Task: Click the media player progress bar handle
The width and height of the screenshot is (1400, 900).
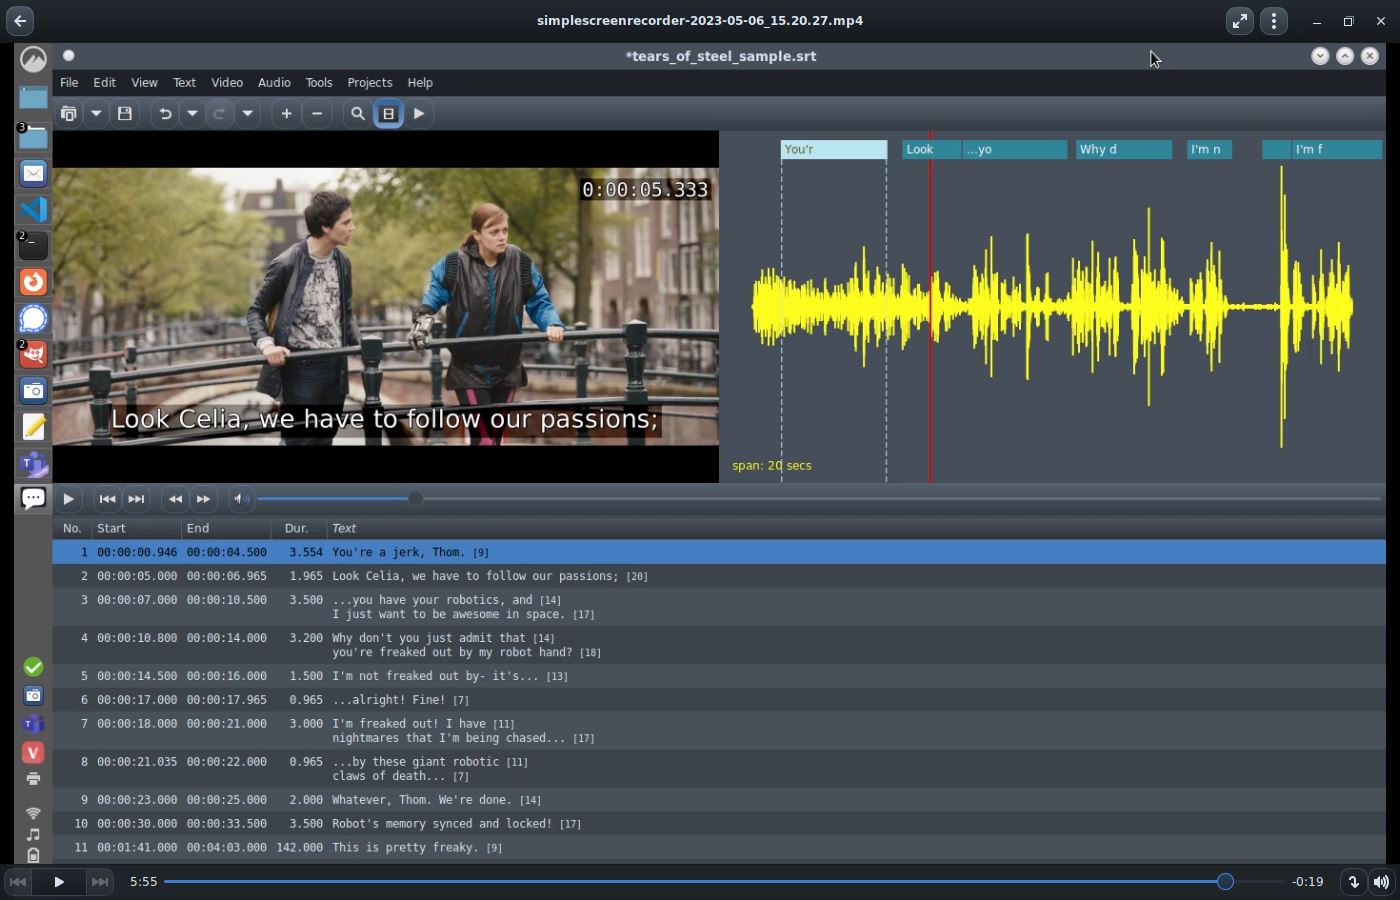Action: click(x=1225, y=882)
